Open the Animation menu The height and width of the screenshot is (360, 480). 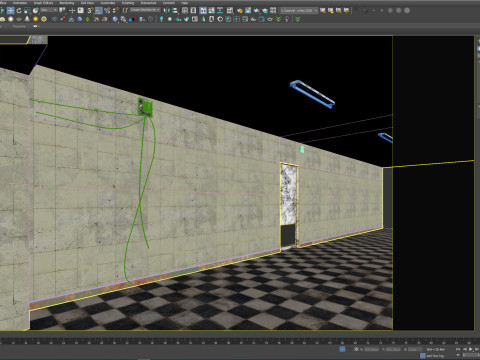tap(20, 3)
